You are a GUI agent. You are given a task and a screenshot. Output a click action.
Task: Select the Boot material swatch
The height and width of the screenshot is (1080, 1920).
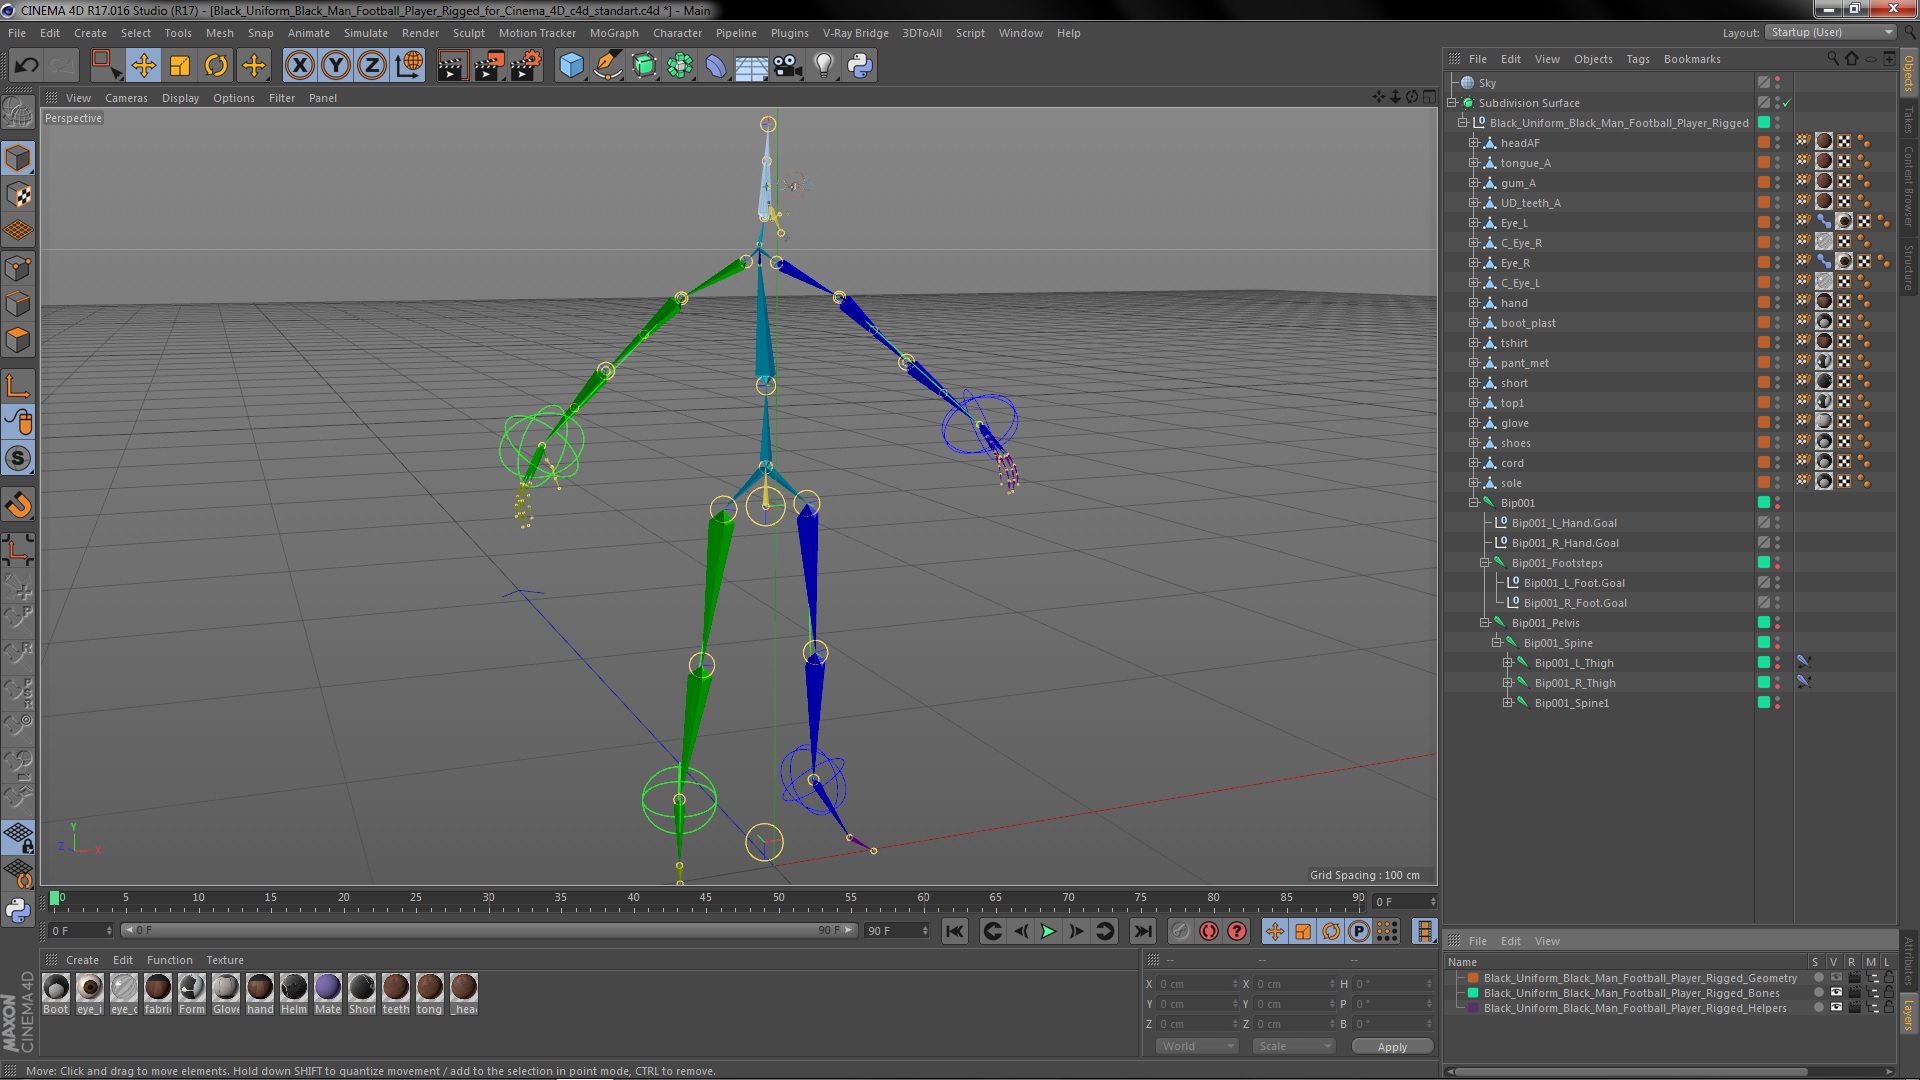[56, 988]
